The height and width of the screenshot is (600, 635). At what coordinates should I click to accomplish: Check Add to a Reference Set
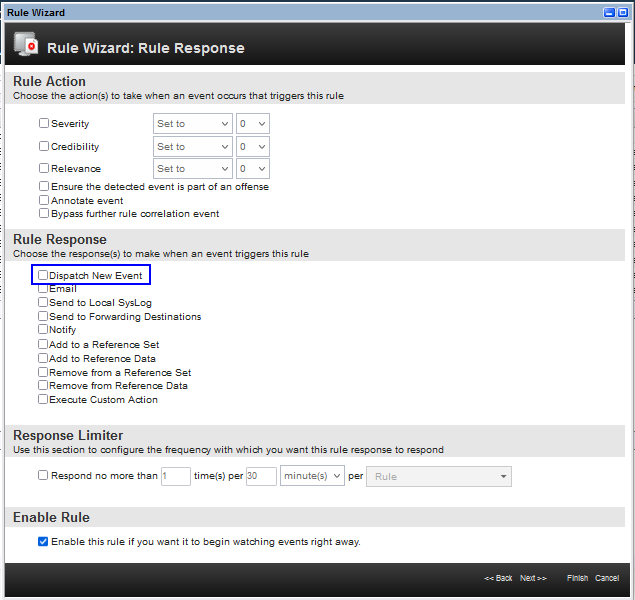43,344
